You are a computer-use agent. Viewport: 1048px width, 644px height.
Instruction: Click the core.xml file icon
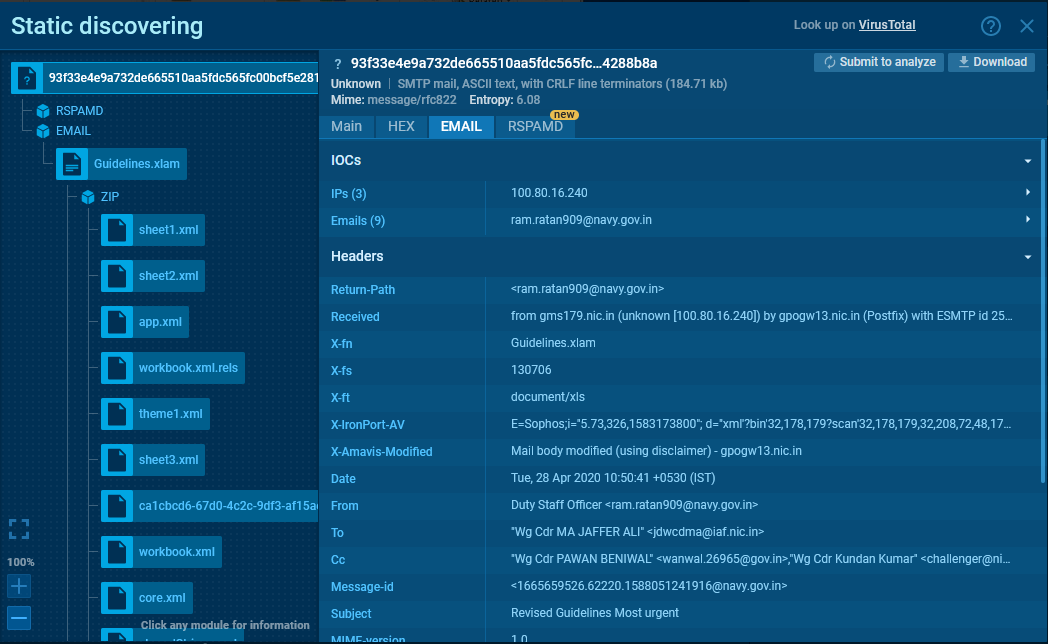pyautogui.click(x=117, y=598)
